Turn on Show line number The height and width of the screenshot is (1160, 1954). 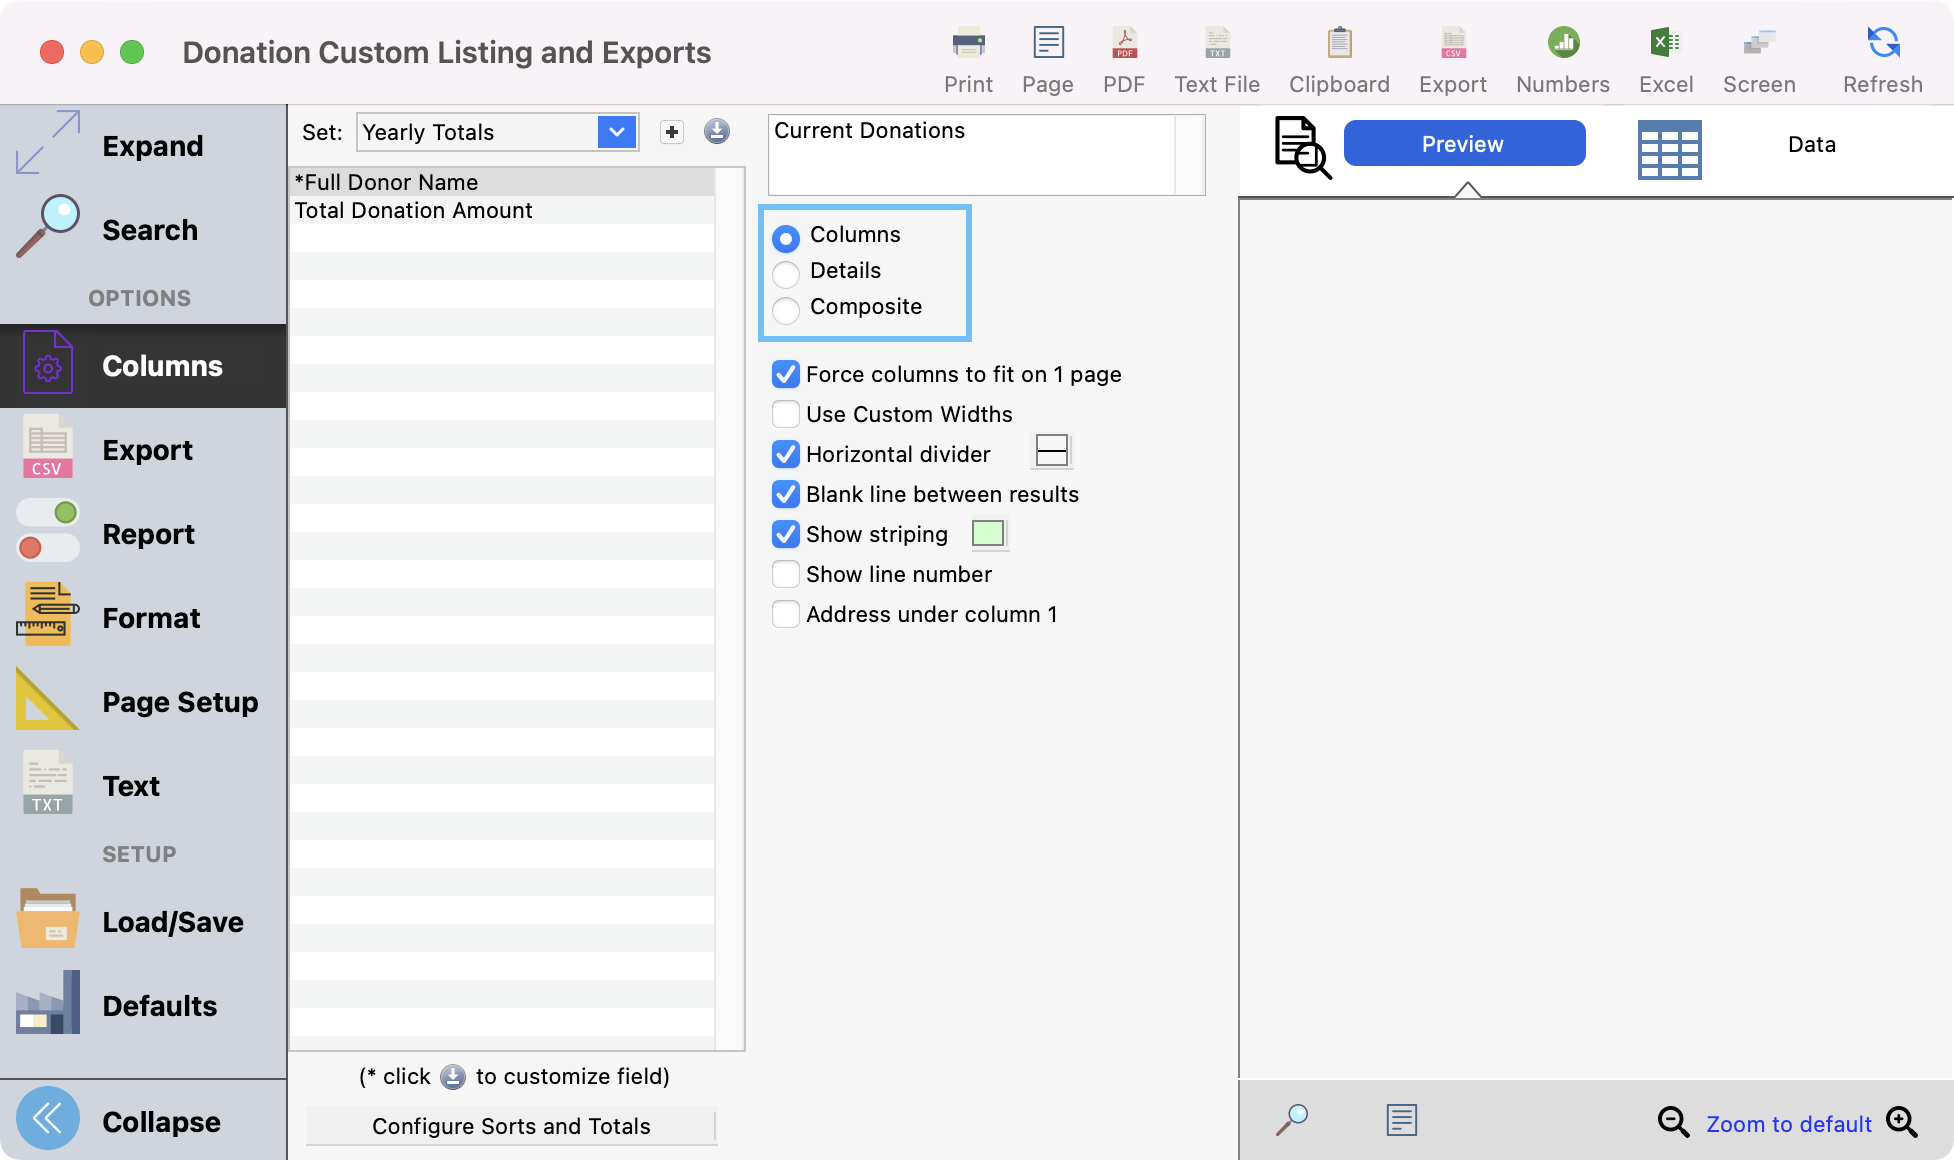[x=786, y=574]
